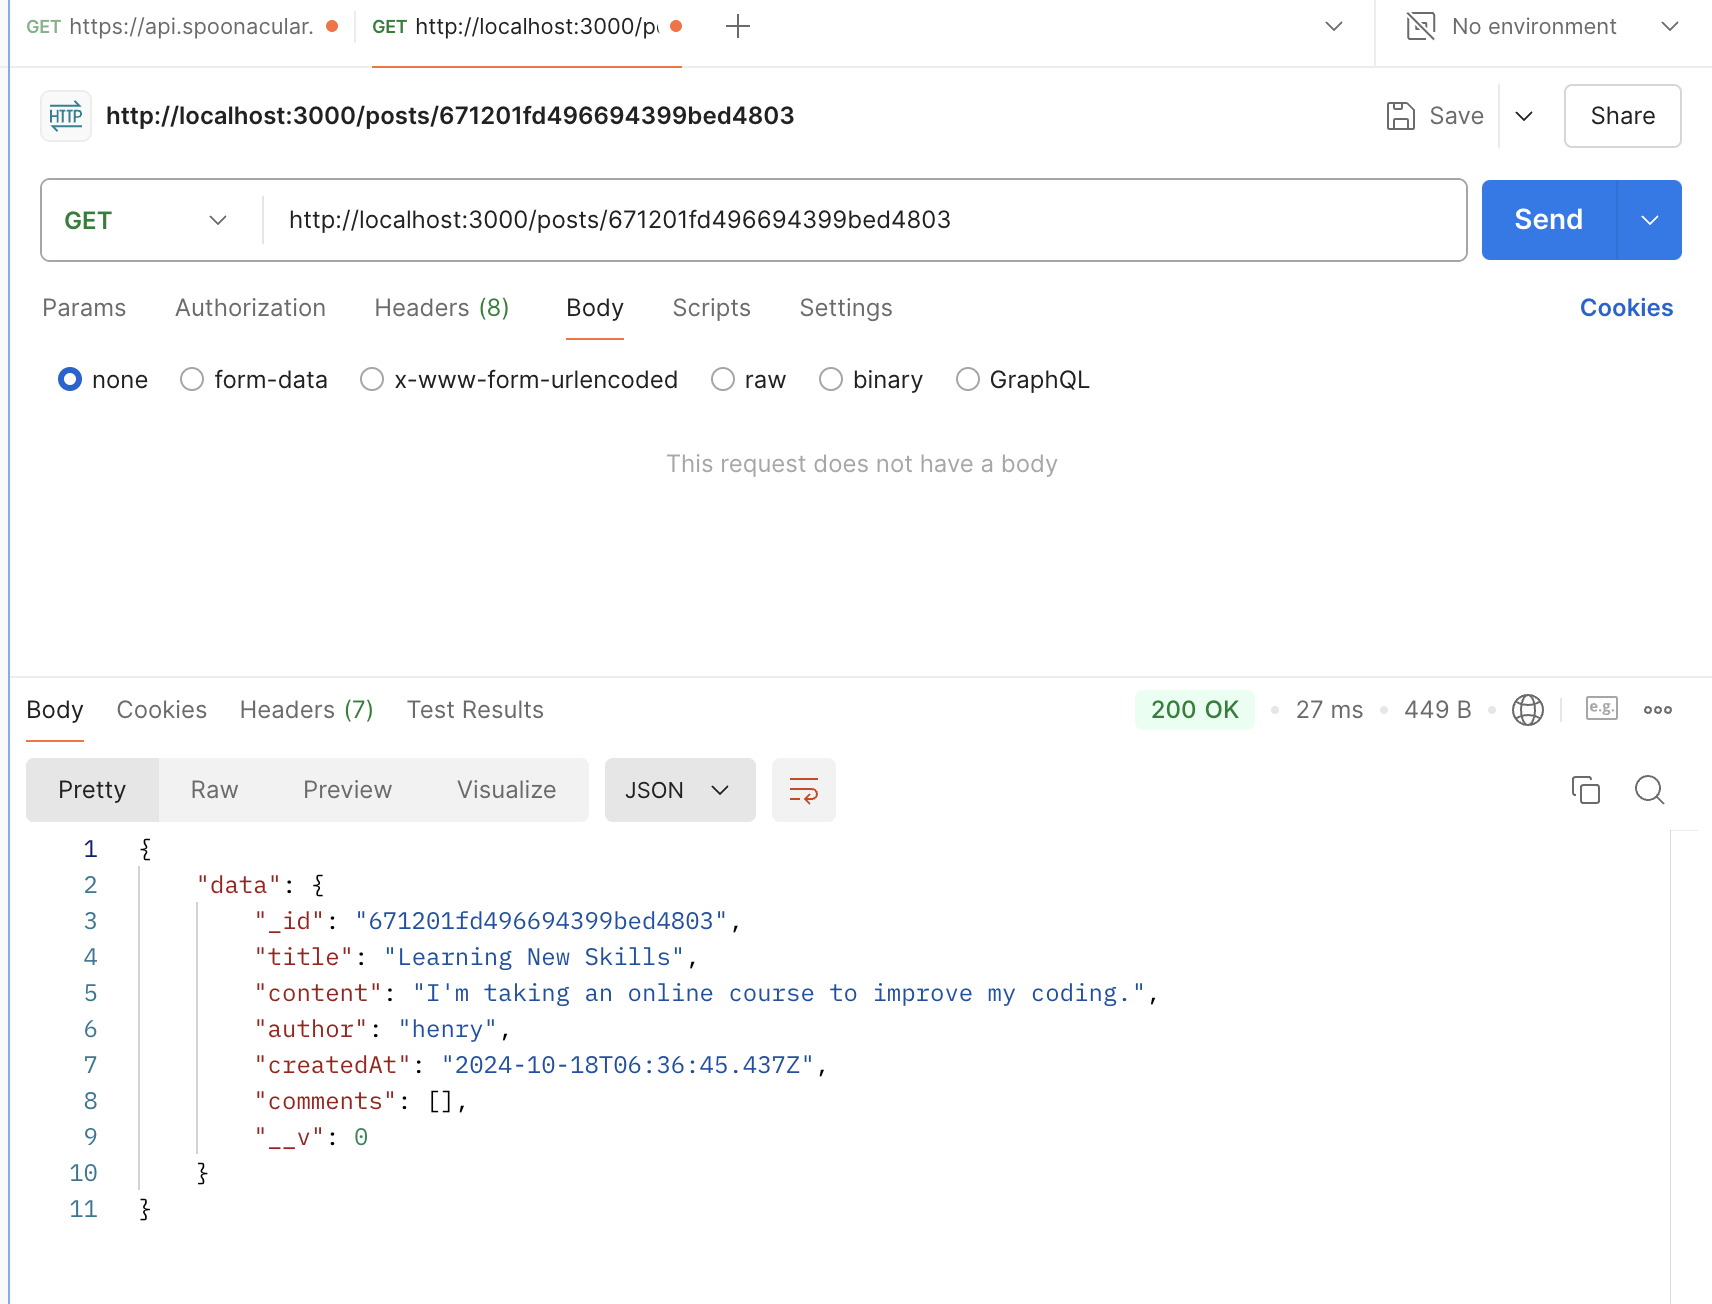1712x1304 pixels.
Task: Open the response Cookies tab
Action: click(x=162, y=710)
